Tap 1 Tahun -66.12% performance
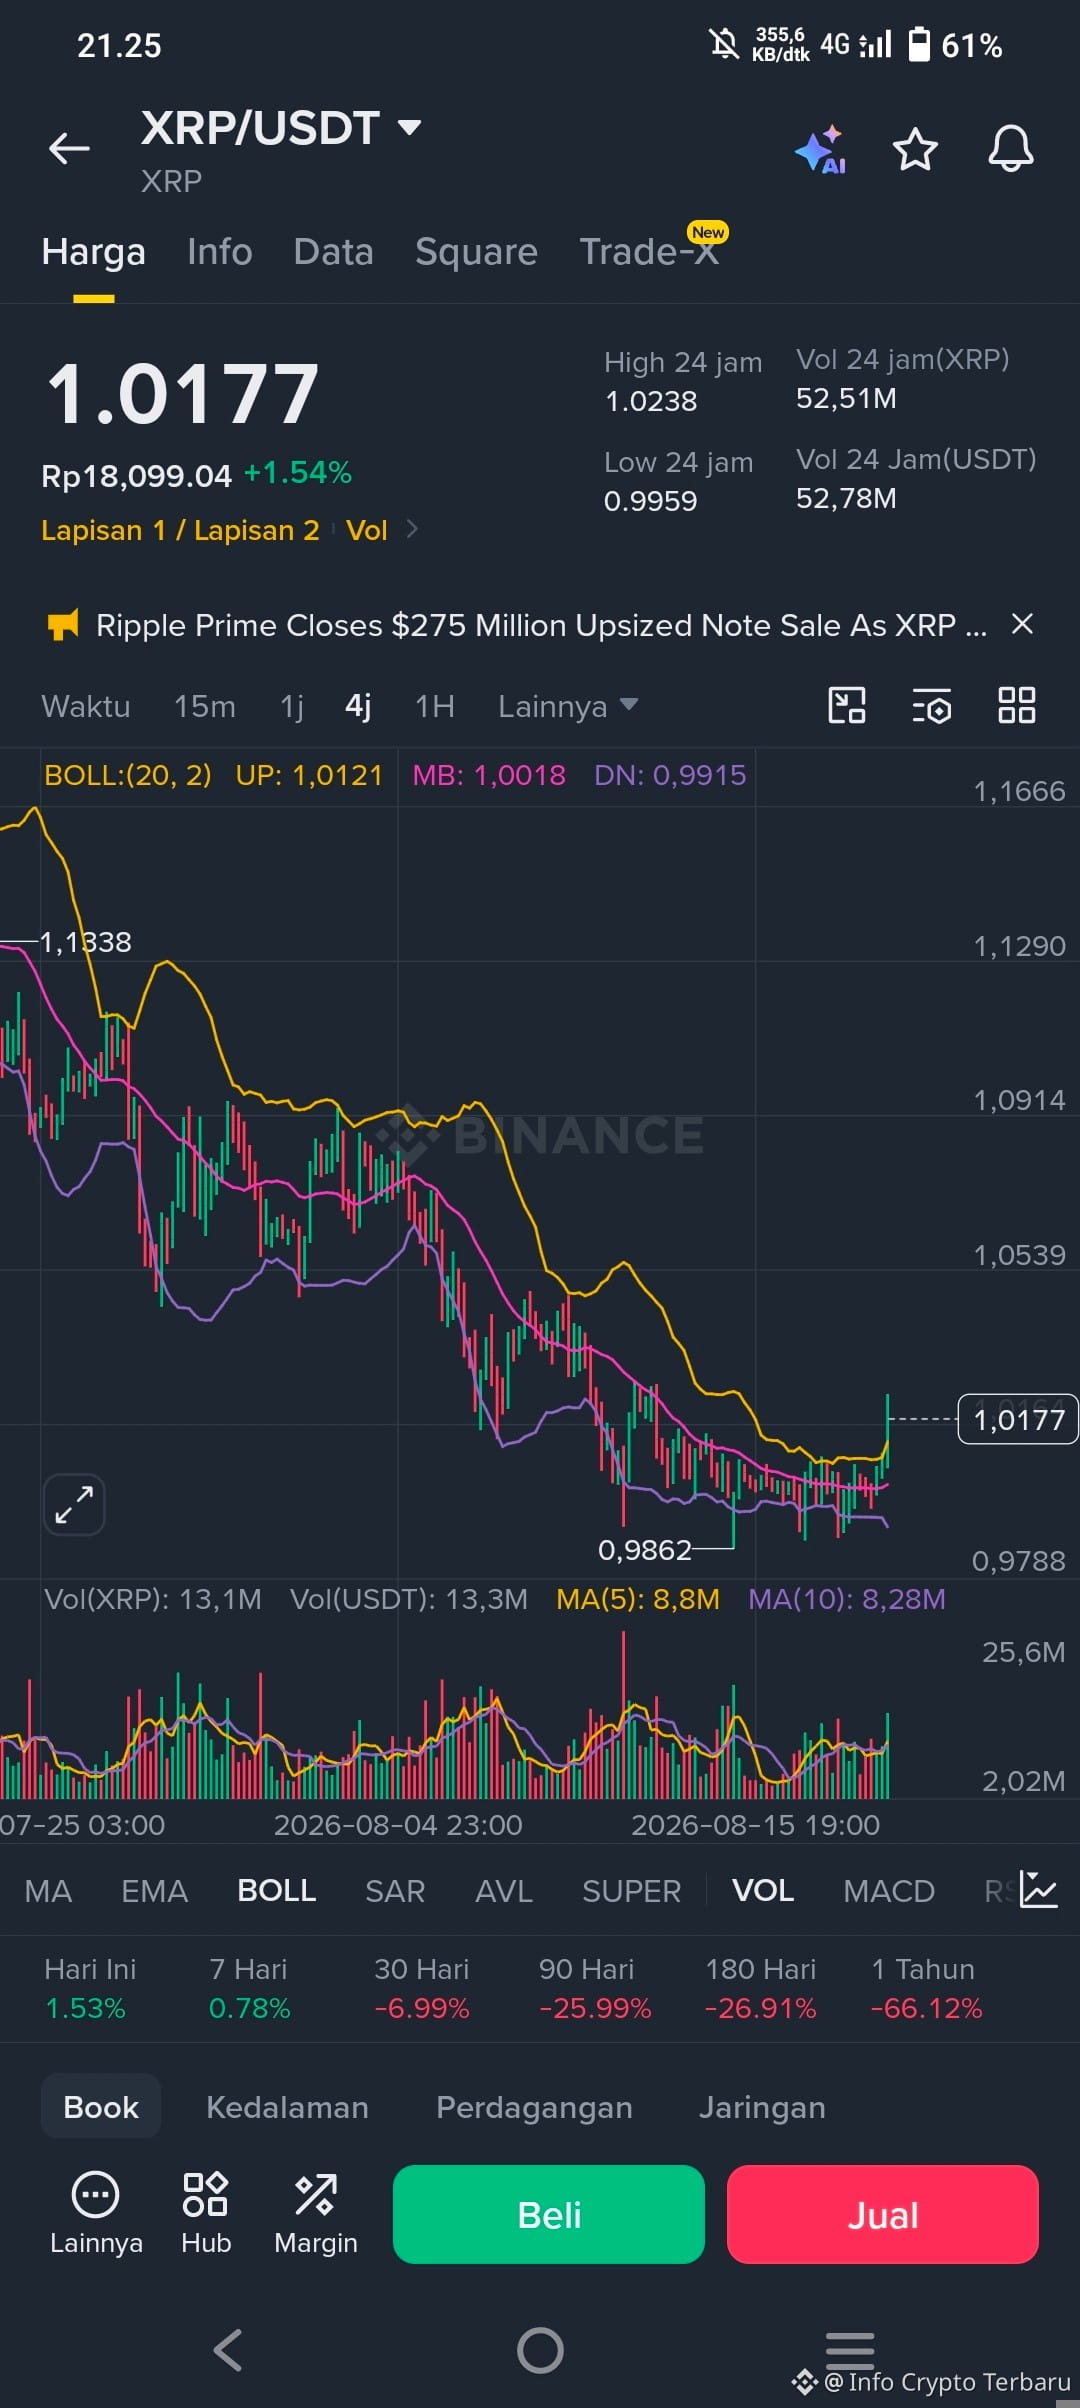The height and width of the screenshot is (2408, 1080). [x=926, y=1988]
